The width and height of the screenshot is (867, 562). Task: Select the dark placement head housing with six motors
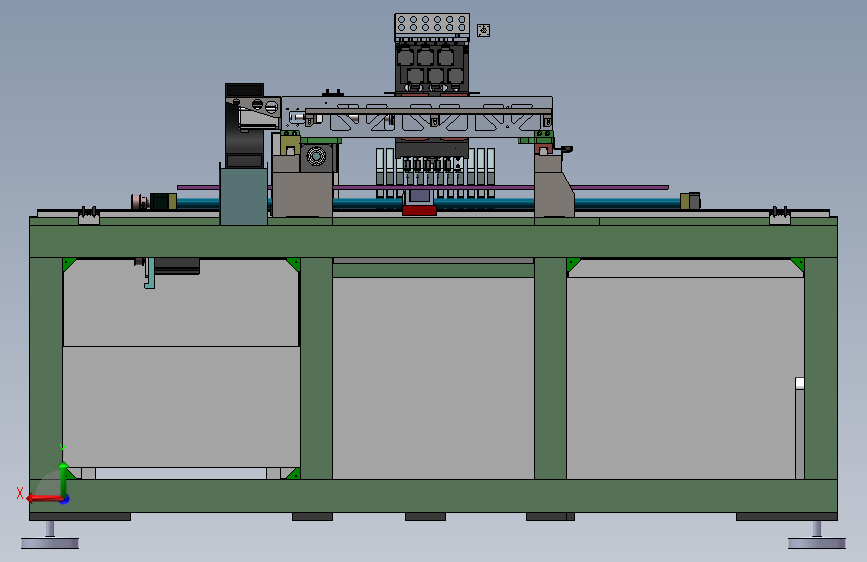click(432, 68)
